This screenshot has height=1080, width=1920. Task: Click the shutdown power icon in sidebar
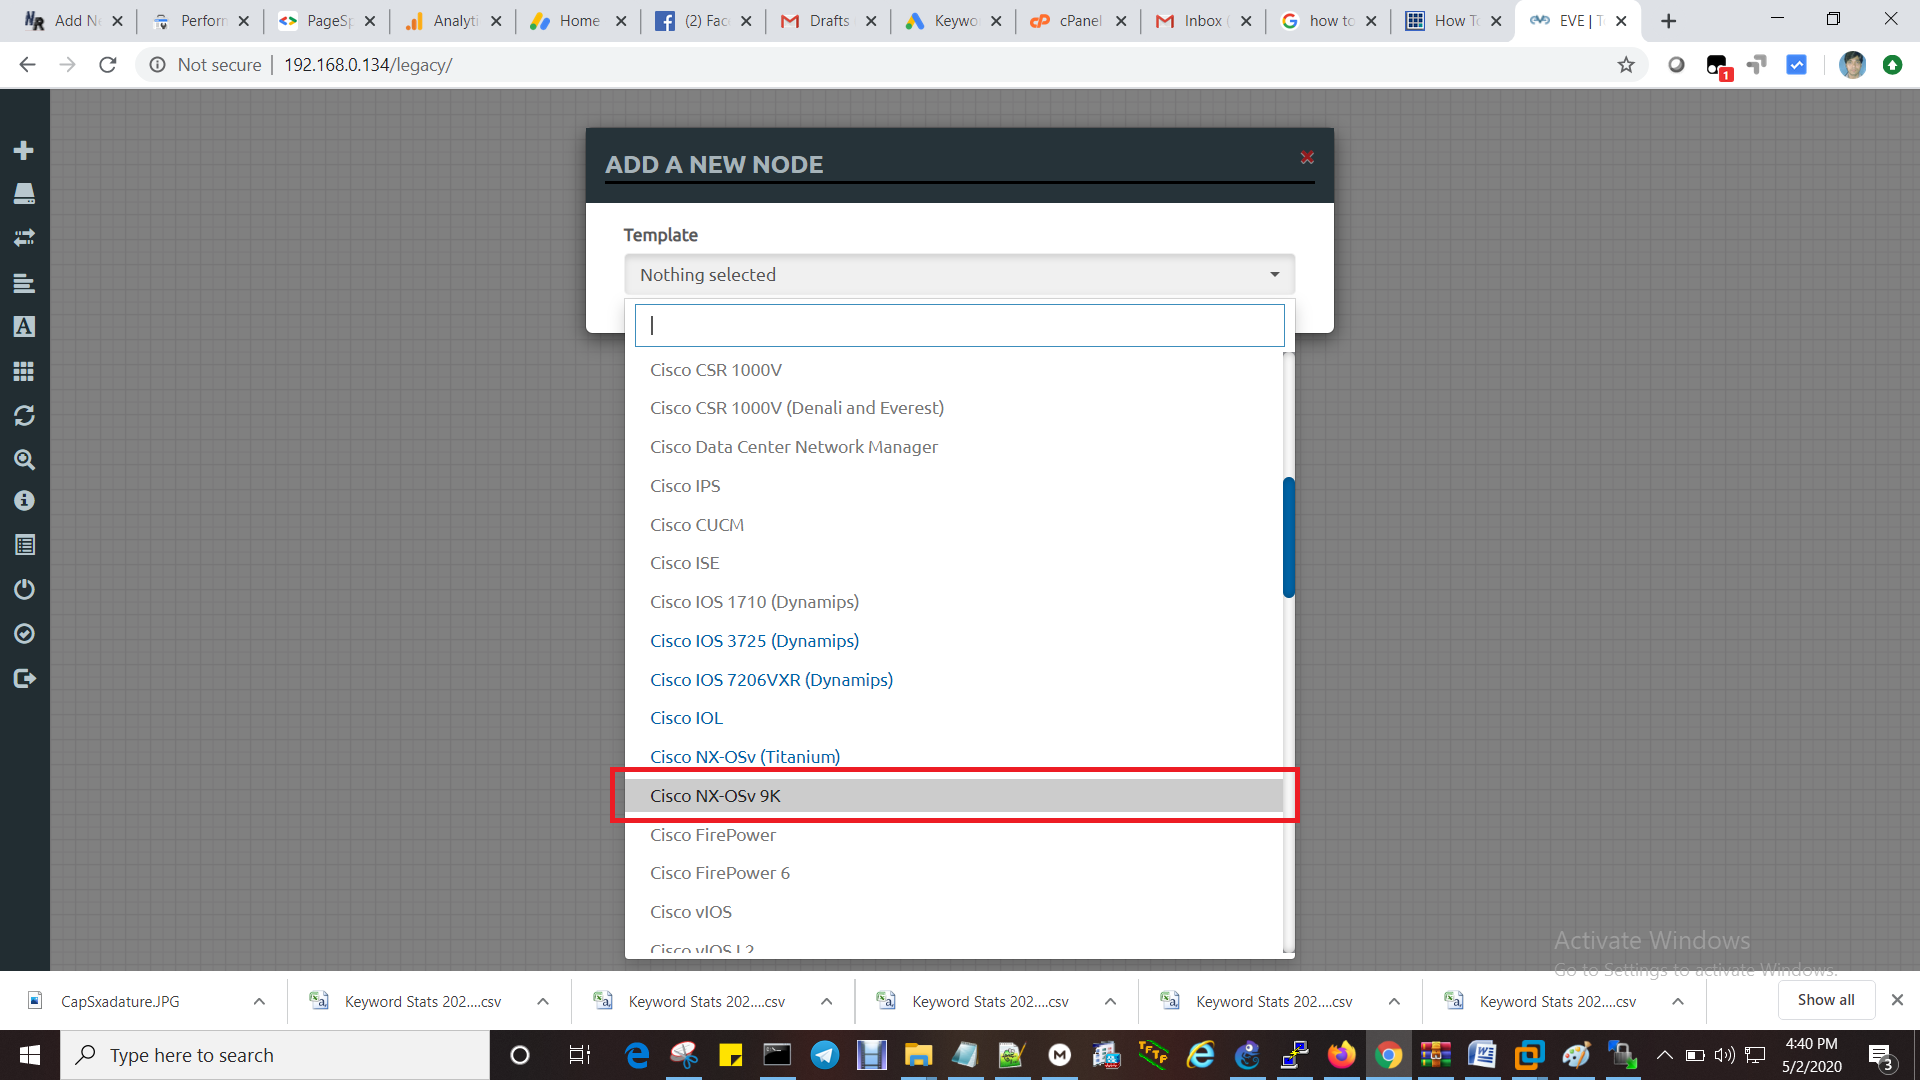click(x=24, y=589)
